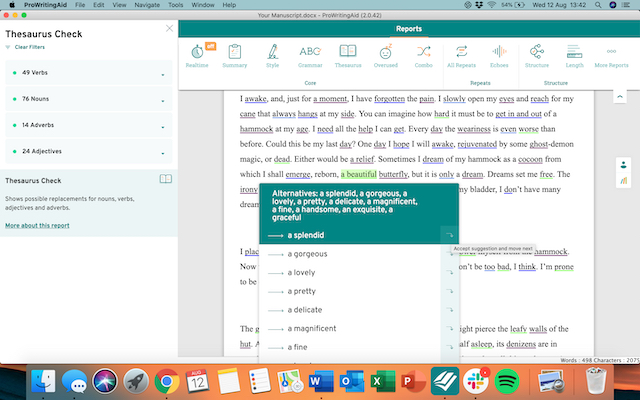
Task: Choose 'a delicate' replacement
Action: pos(305,310)
